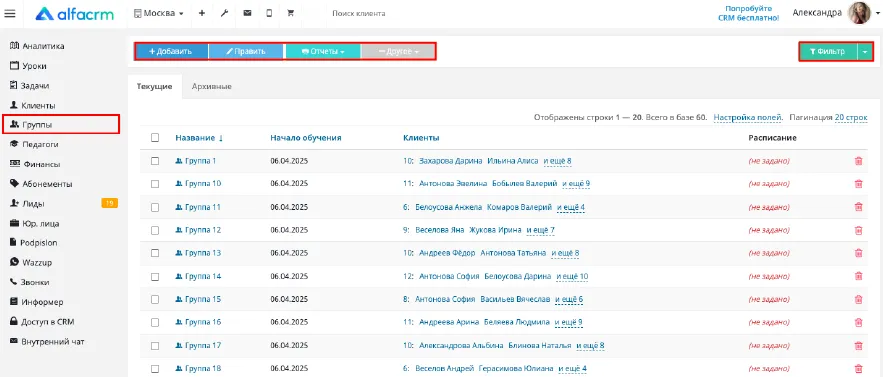Open Задачи in sidebar
The image size is (883, 377).
point(29,86)
